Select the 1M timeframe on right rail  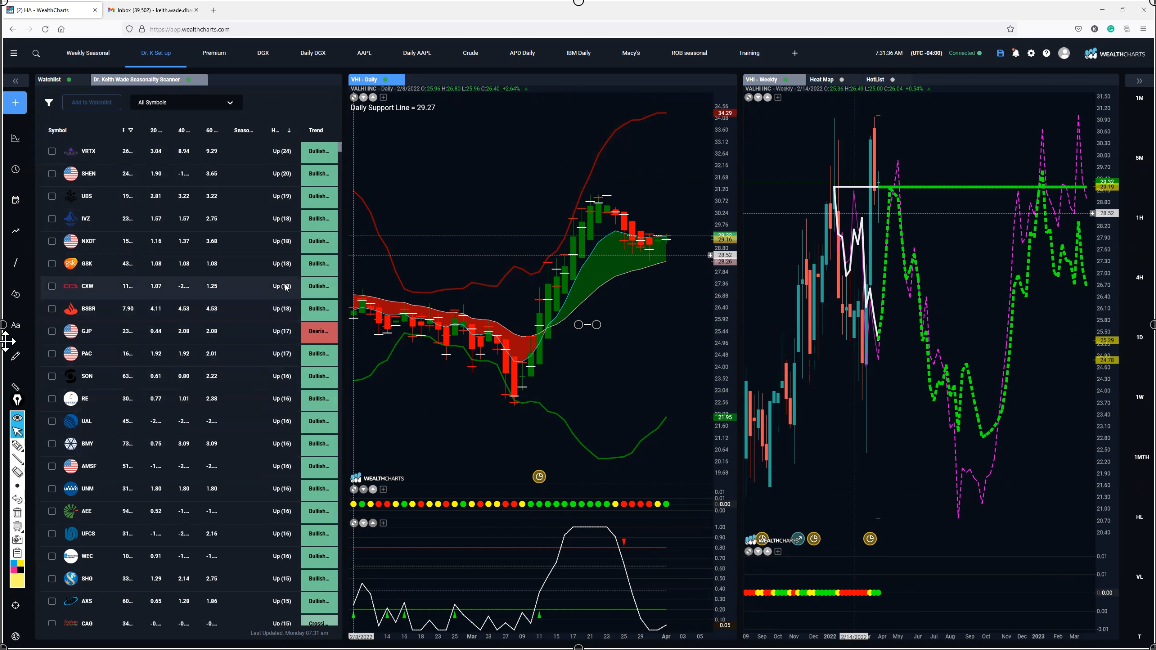click(x=1139, y=99)
